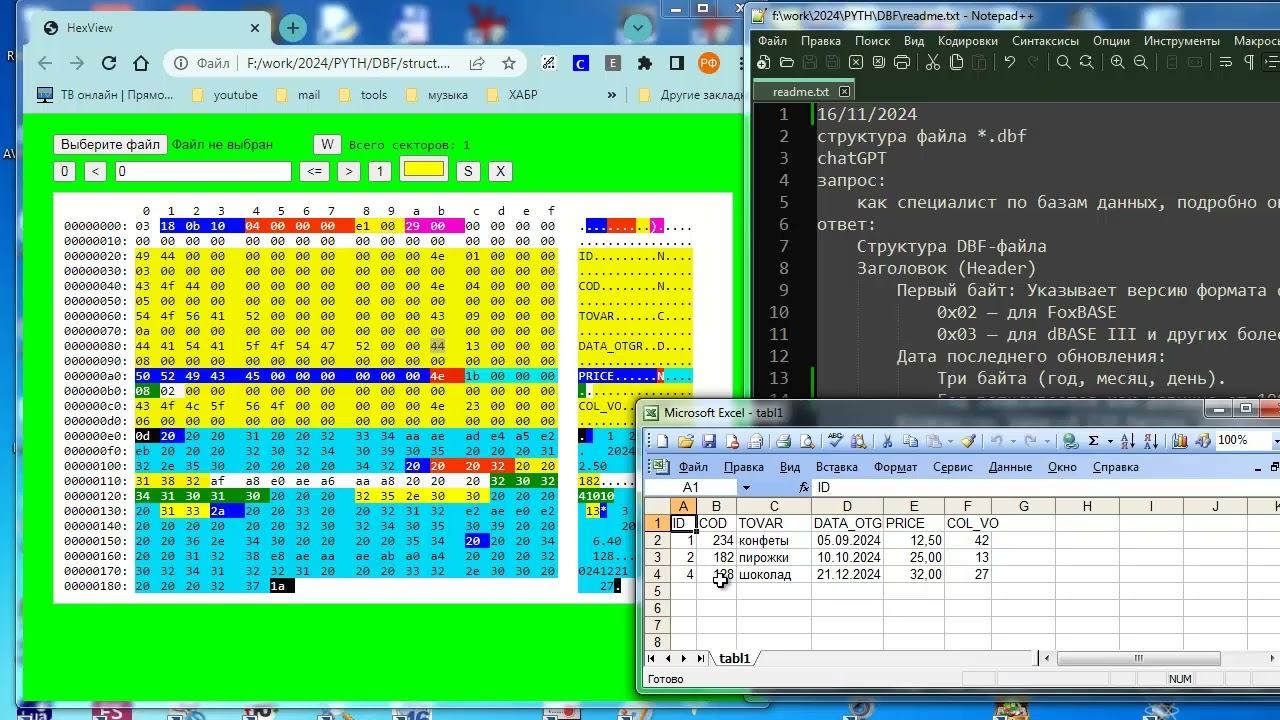Image resolution: width=1280 pixels, height=720 pixels.
Task: Click Format Painter brush in Excel
Action: click(968, 441)
